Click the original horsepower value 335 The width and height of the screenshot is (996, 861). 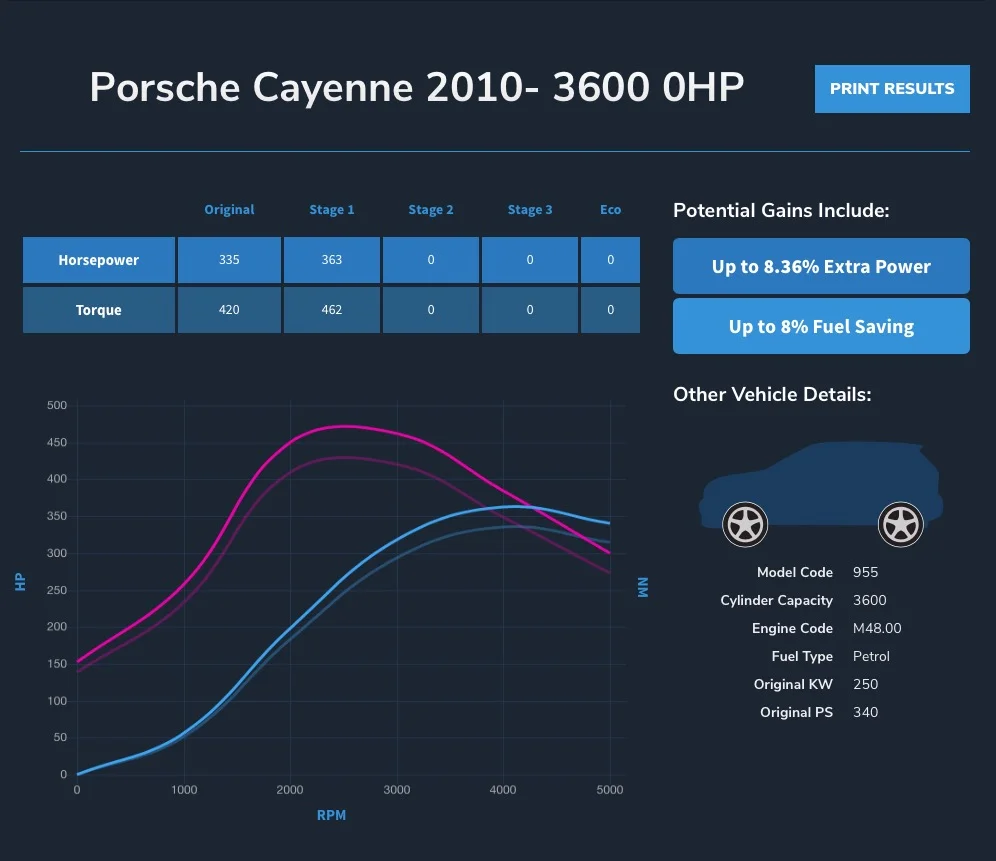pos(229,260)
